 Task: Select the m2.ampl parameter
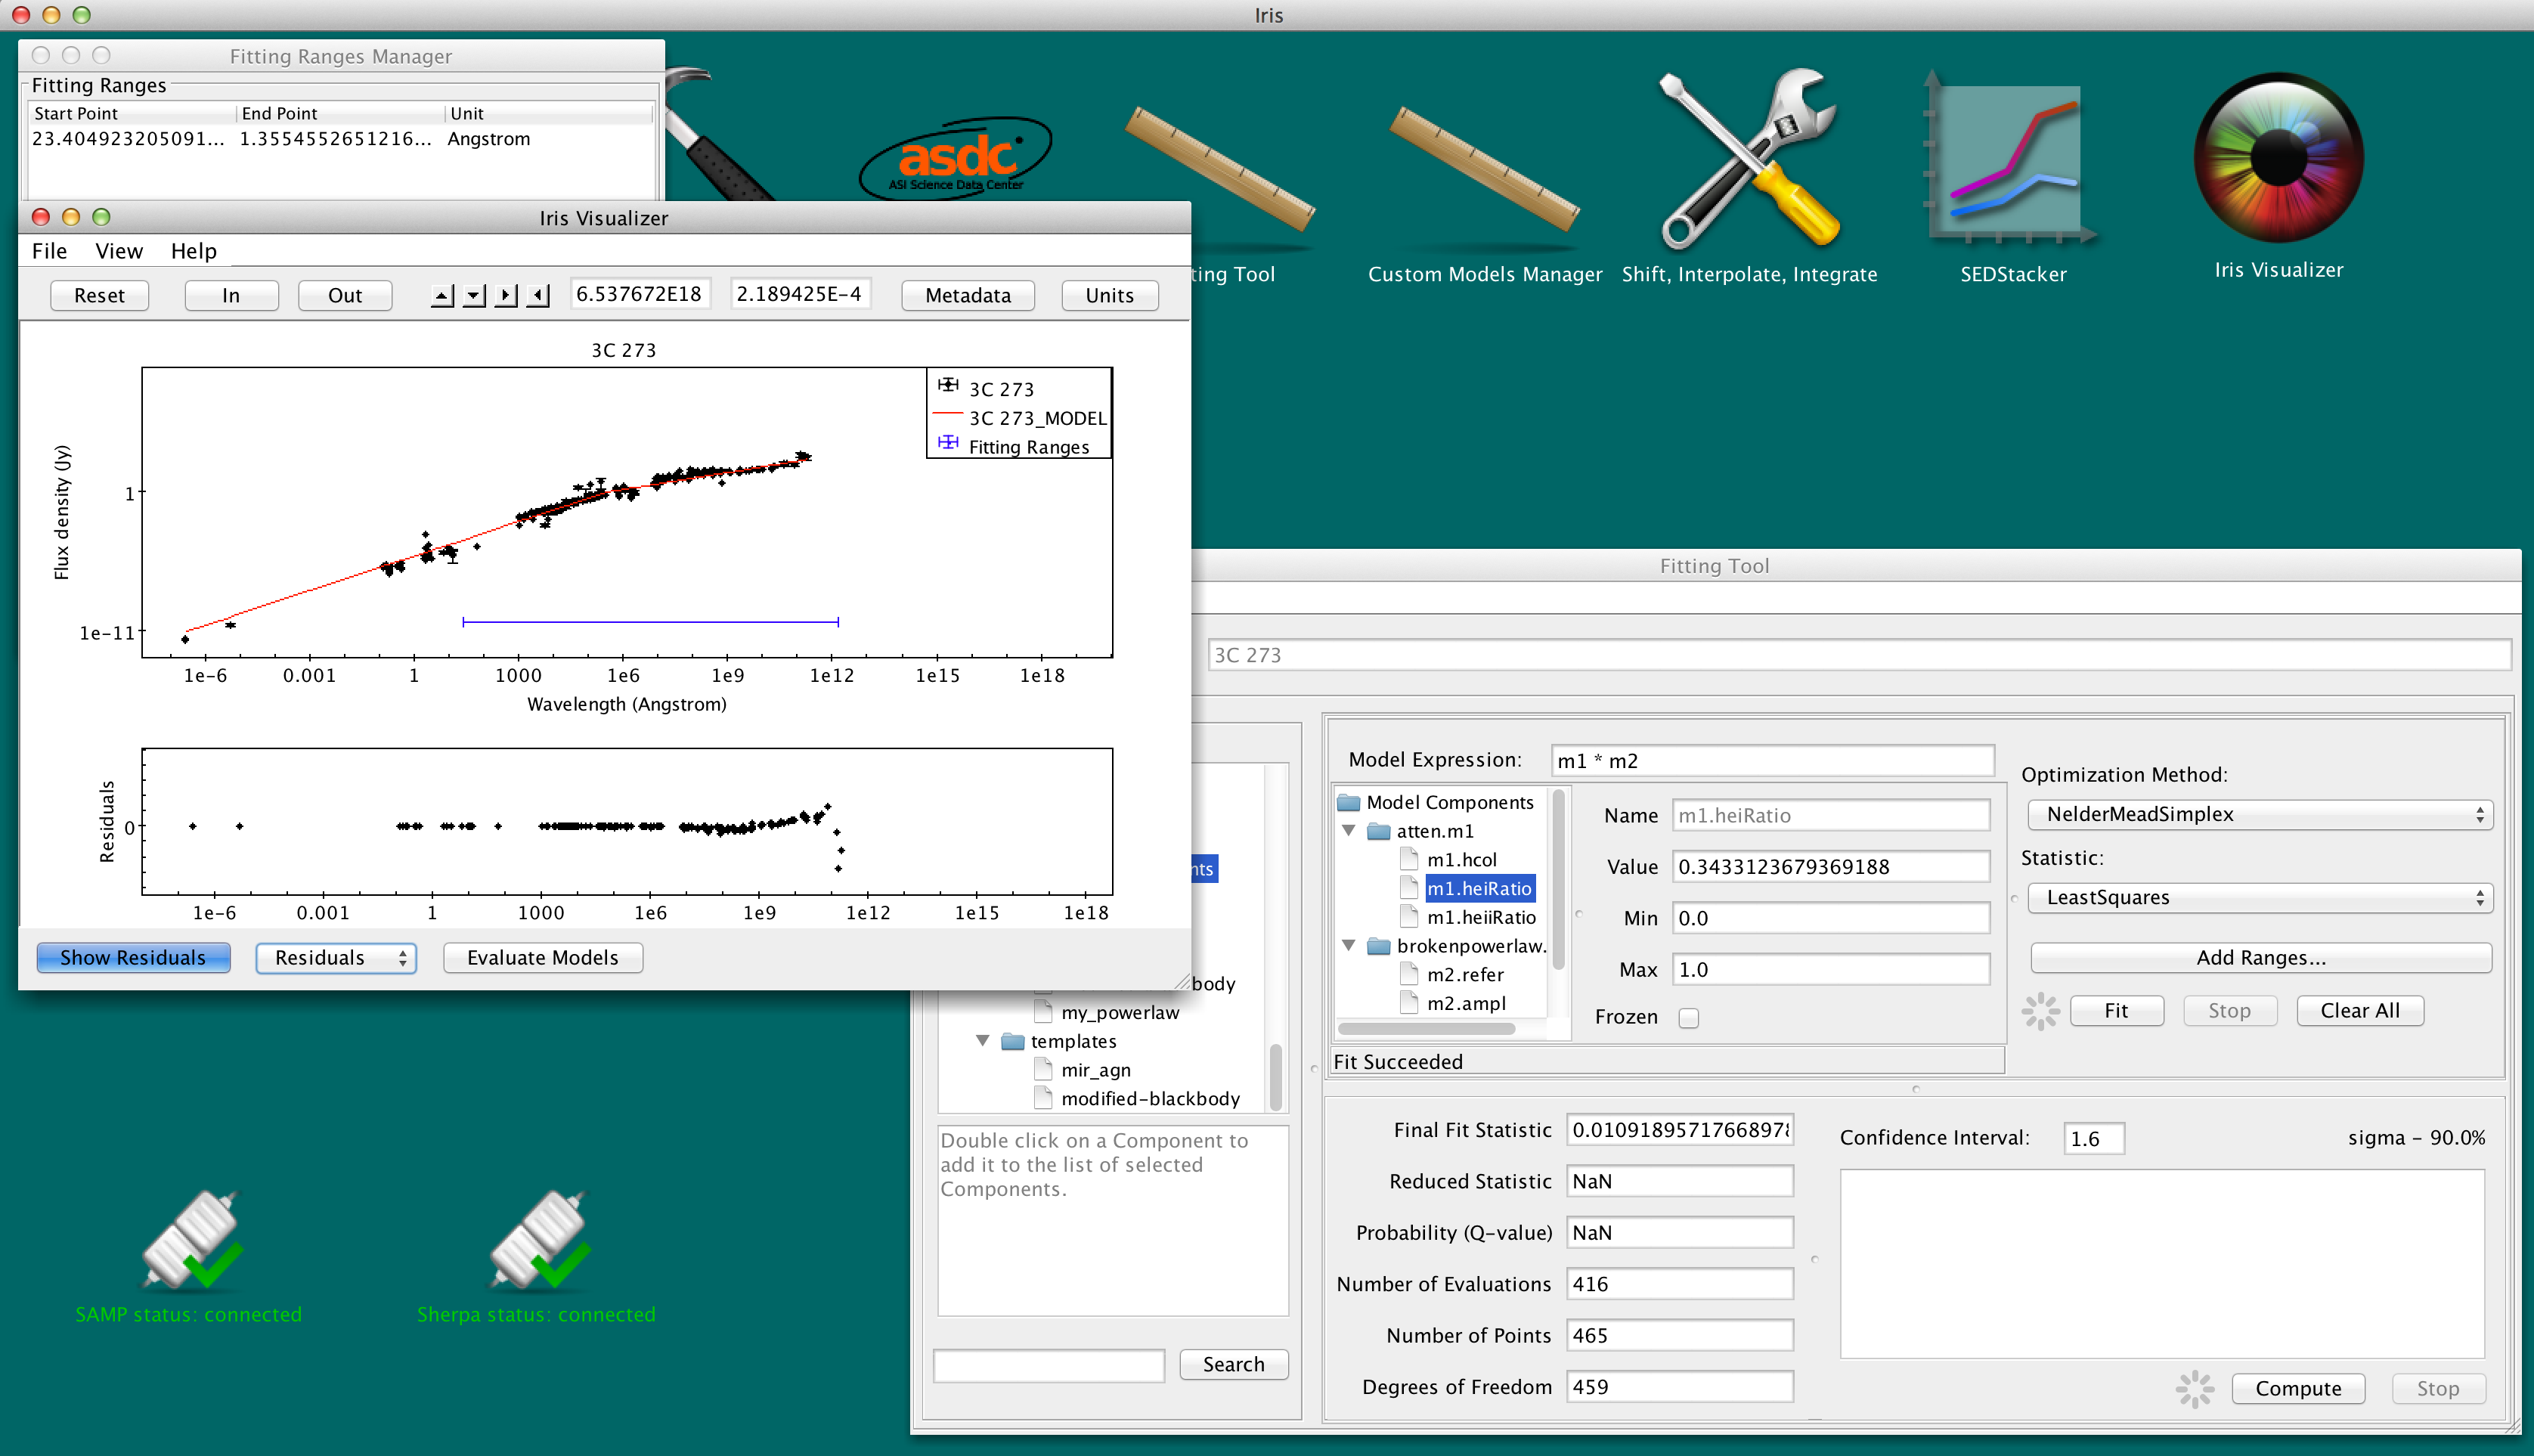tap(1465, 1003)
